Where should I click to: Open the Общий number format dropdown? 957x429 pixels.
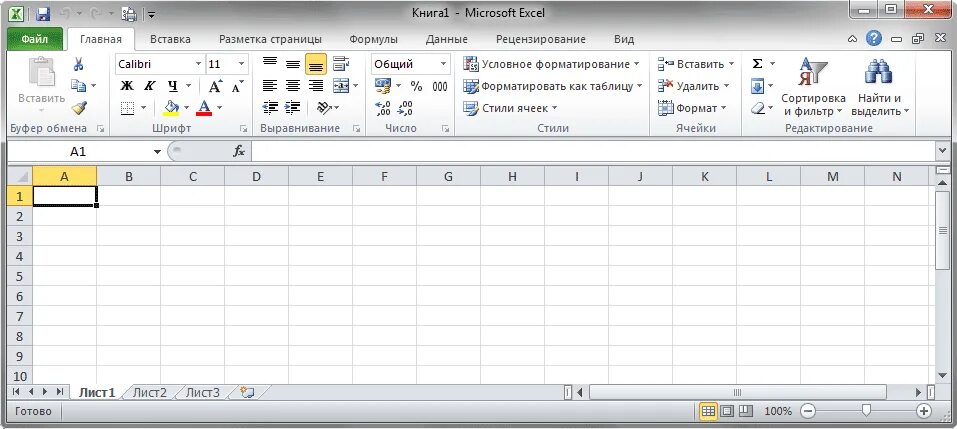(x=444, y=64)
